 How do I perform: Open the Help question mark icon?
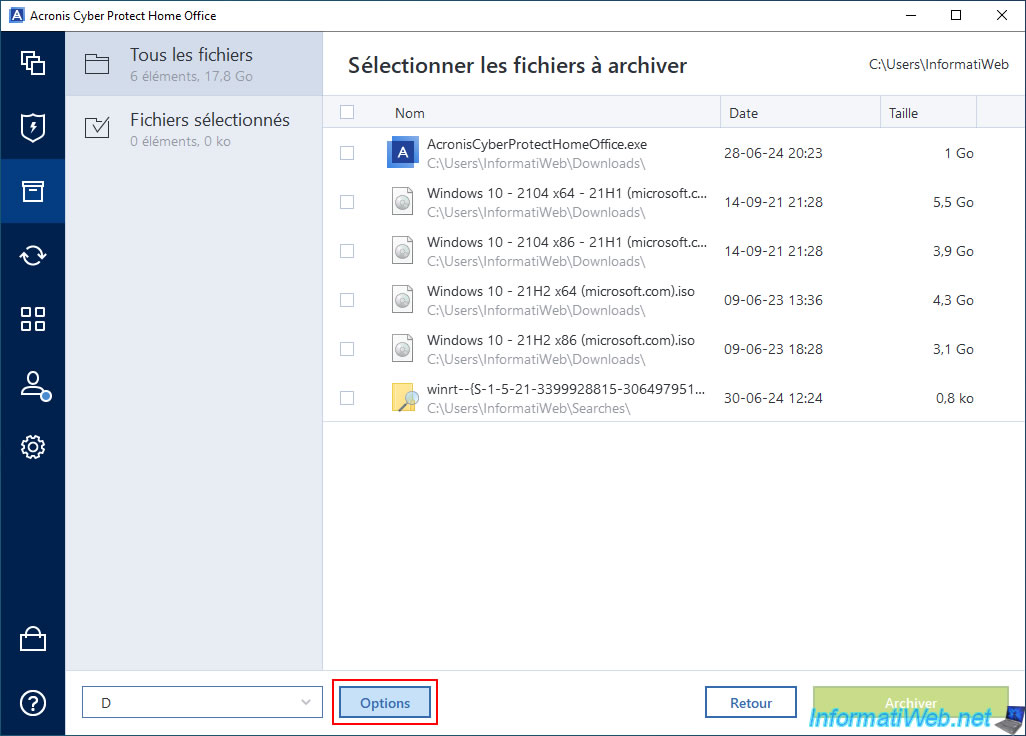pos(32,703)
